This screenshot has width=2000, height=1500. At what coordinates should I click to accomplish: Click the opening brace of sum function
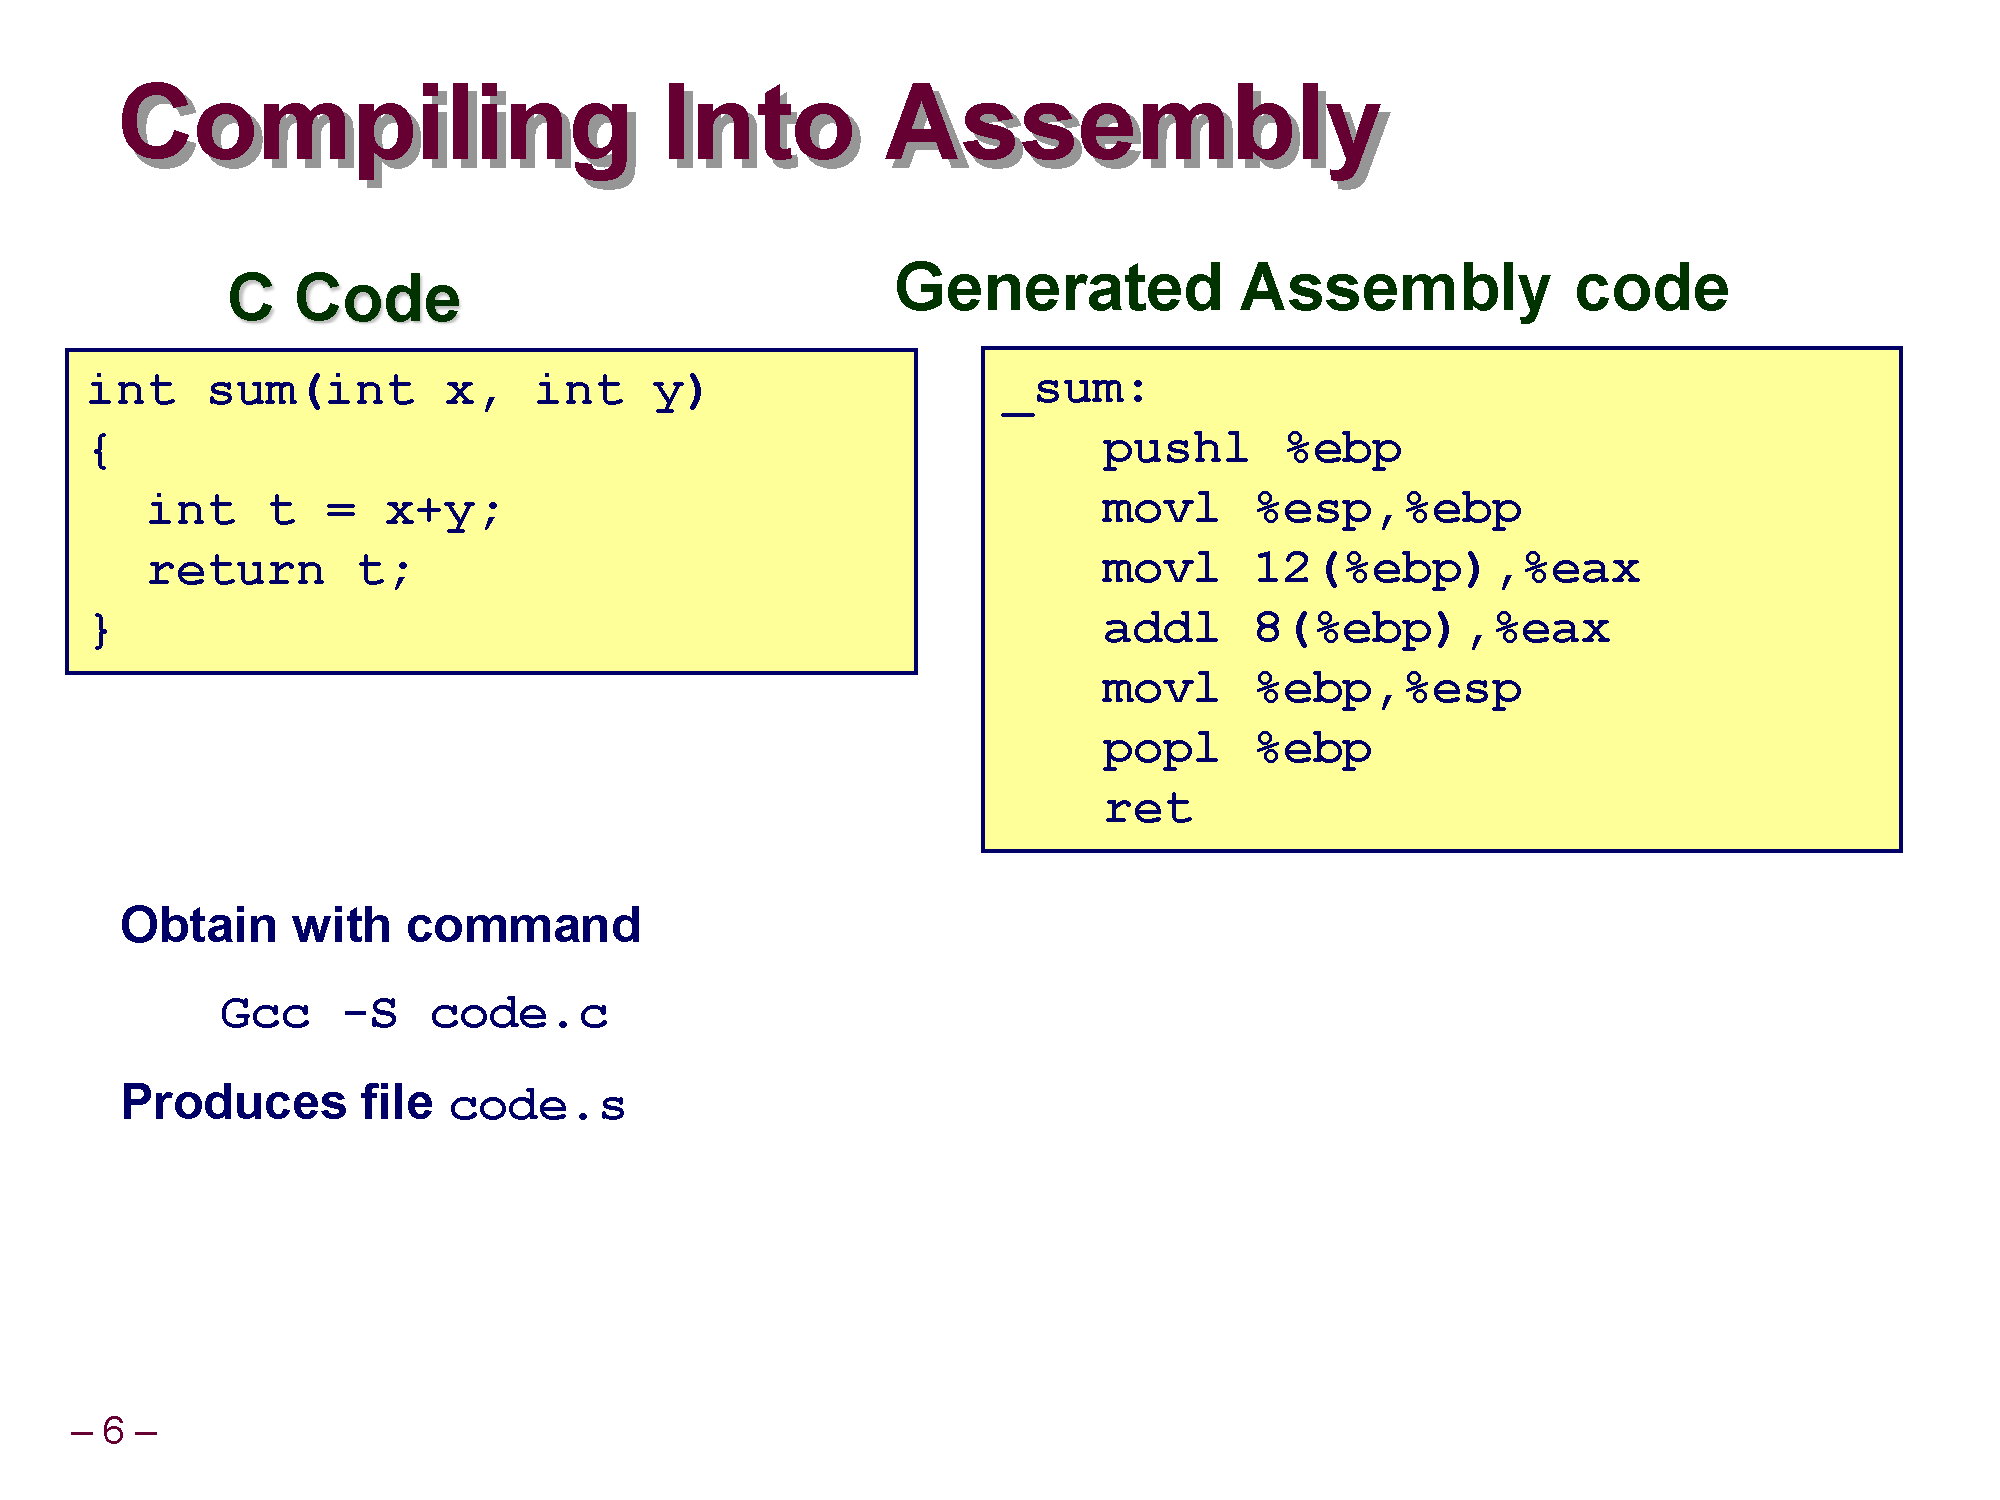(99, 451)
